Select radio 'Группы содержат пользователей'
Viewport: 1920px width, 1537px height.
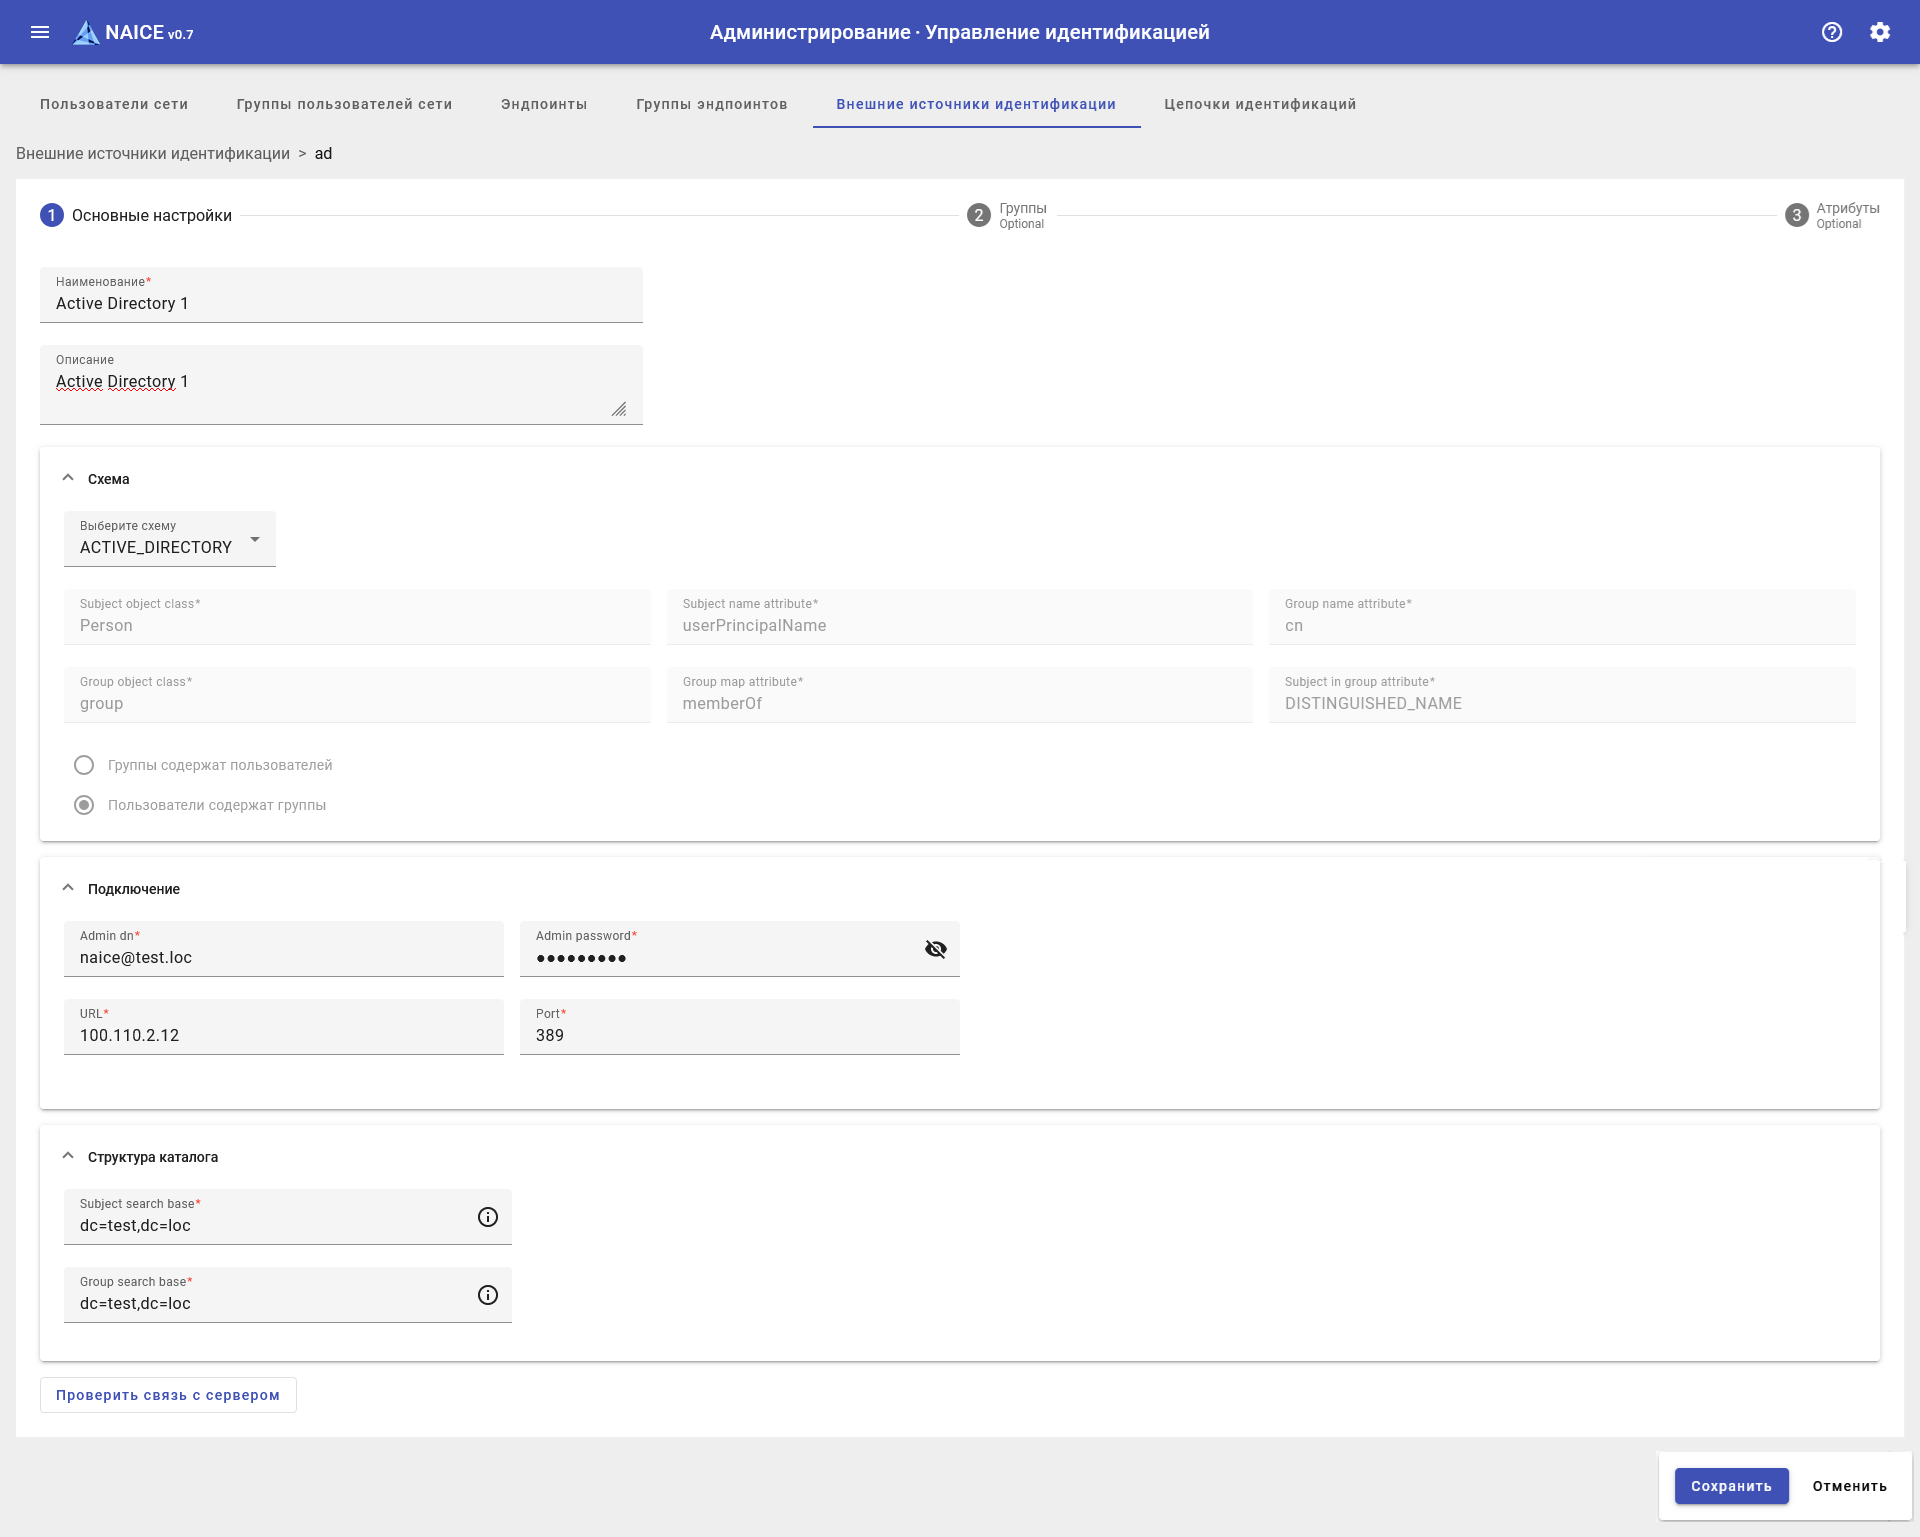click(x=84, y=765)
